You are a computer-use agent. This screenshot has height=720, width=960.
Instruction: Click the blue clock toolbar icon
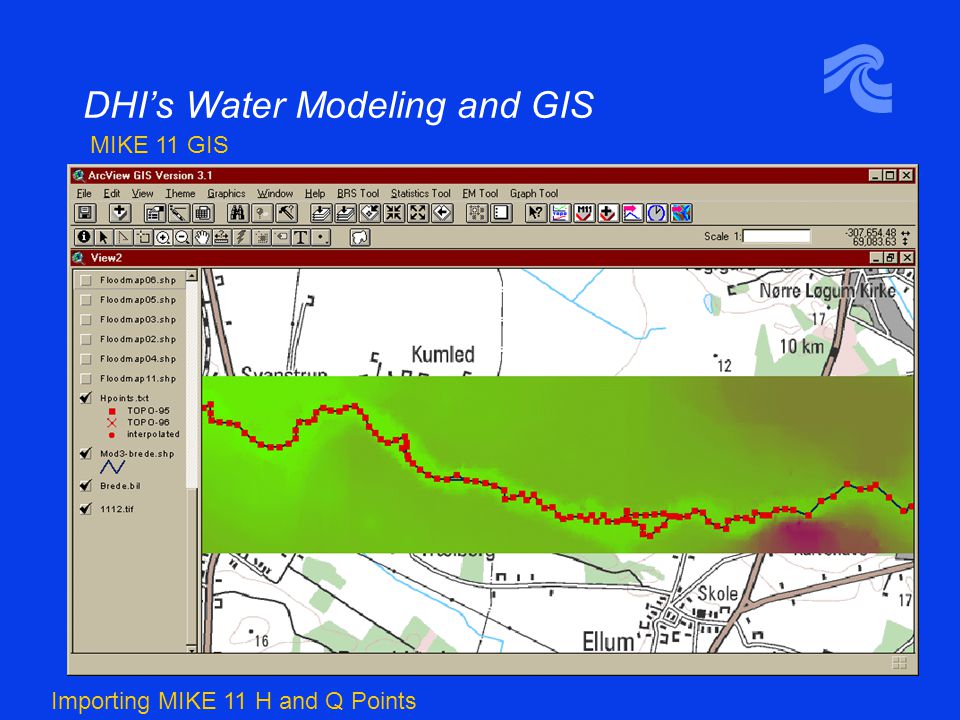(x=656, y=213)
